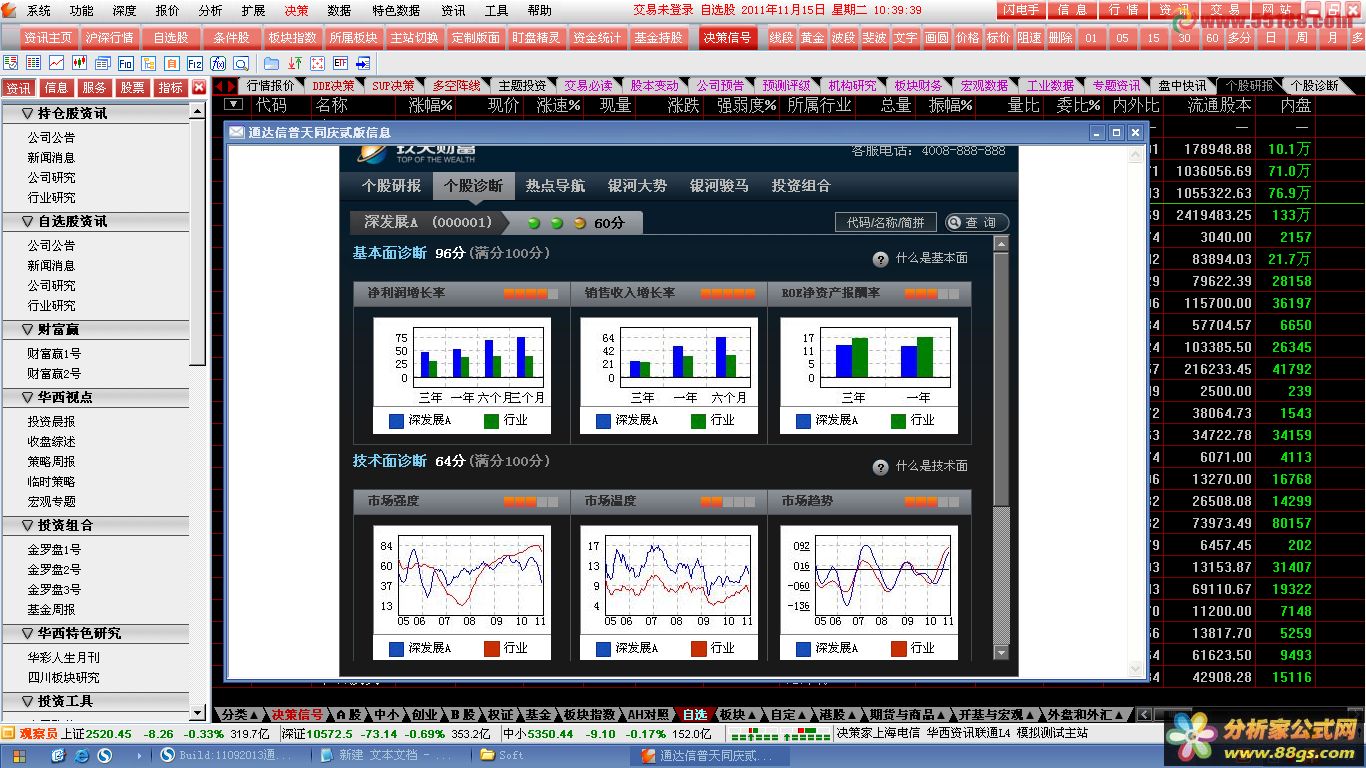Select the 自选 bottom tab

click(695, 714)
